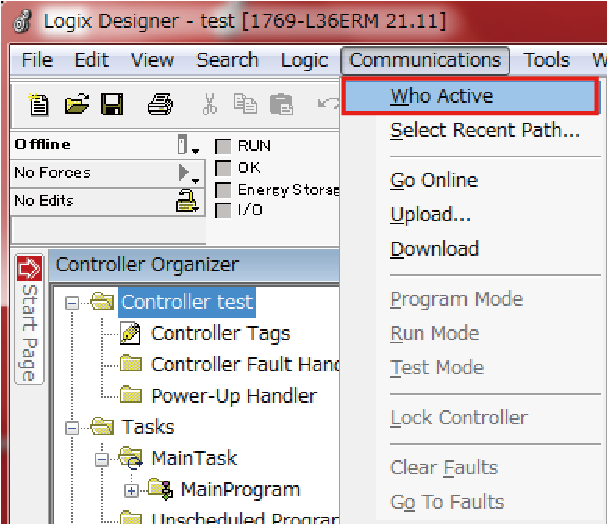Choose Go Online menu entry
The image size is (608, 525).
(x=434, y=180)
